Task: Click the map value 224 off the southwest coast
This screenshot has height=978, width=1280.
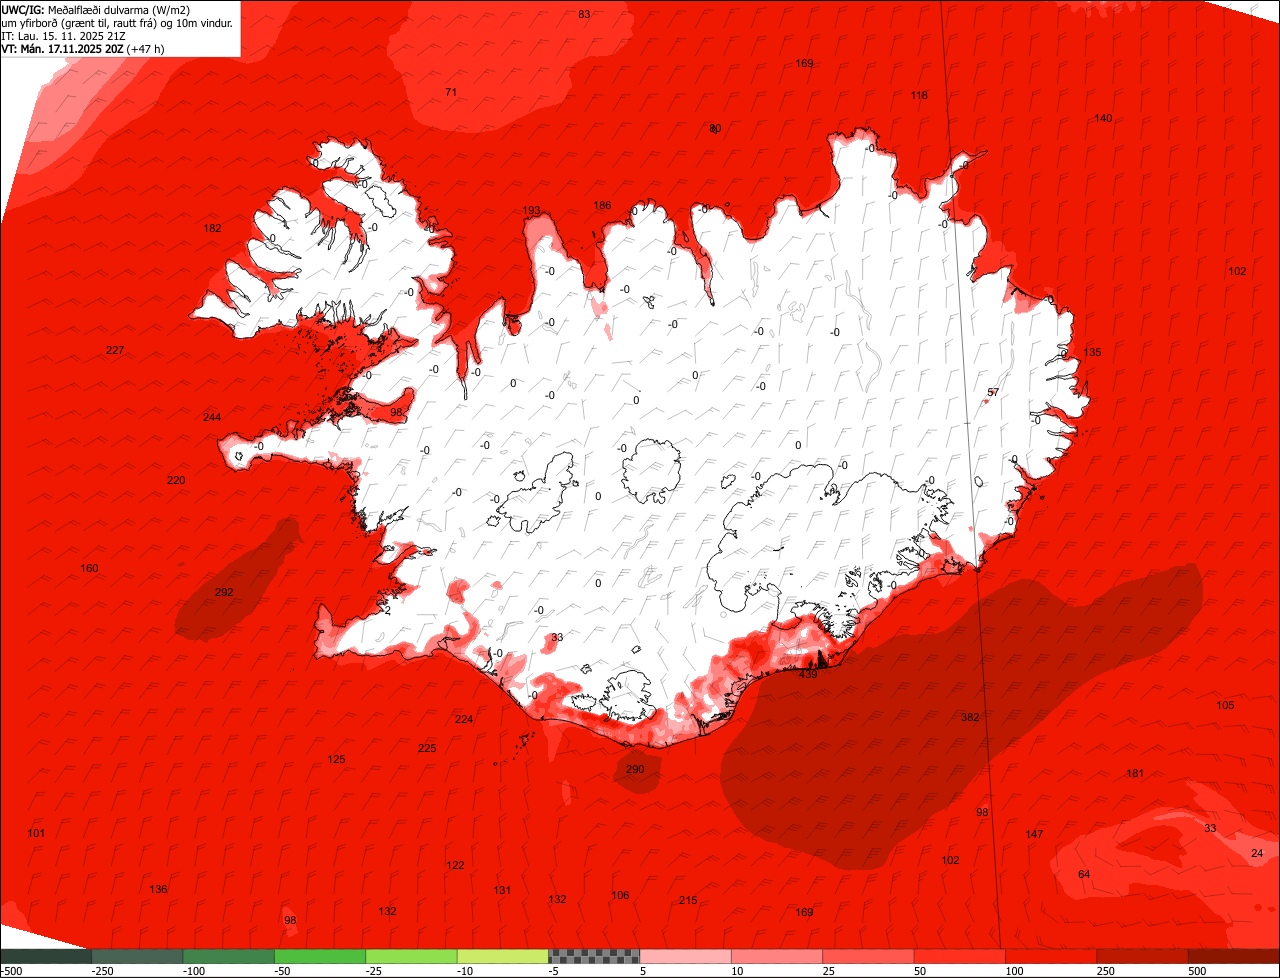Action: coord(464,720)
